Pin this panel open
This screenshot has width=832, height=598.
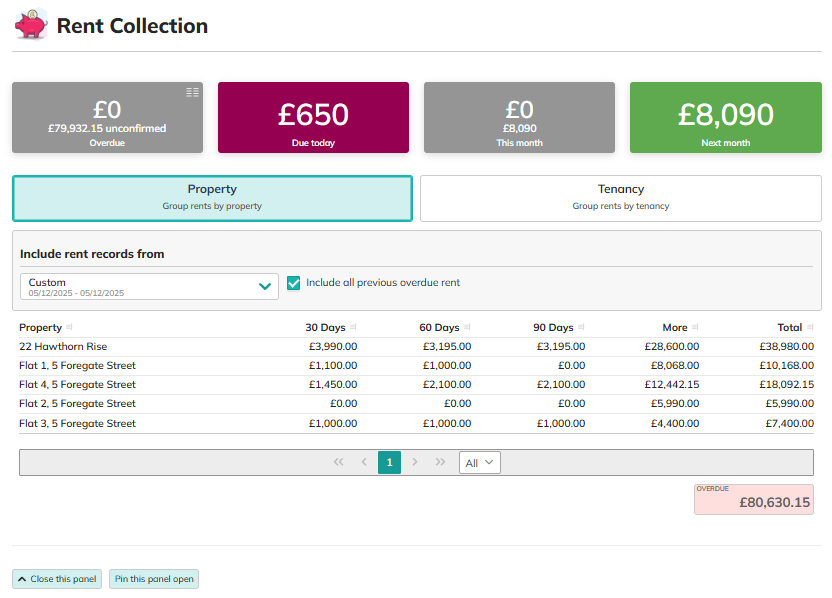pyautogui.click(x=153, y=579)
